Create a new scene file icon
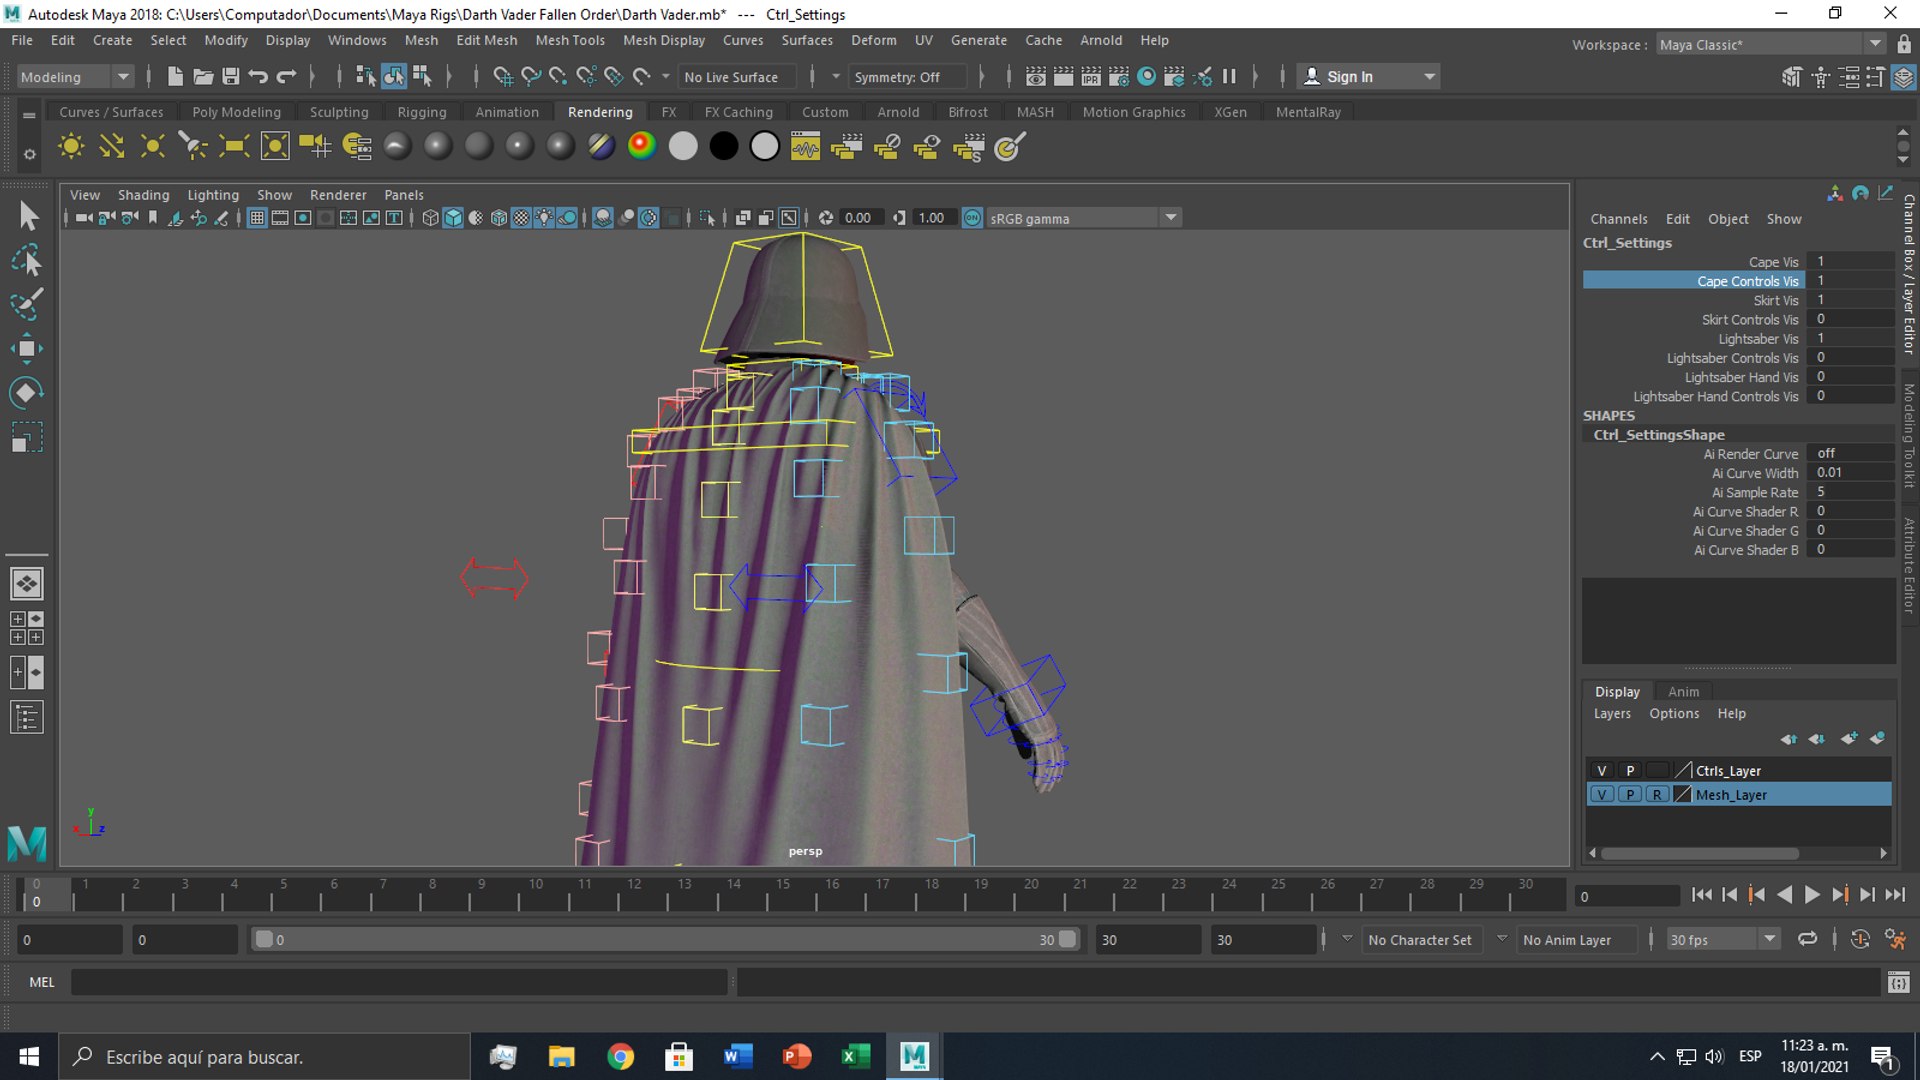This screenshot has width=1920, height=1080. [175, 76]
